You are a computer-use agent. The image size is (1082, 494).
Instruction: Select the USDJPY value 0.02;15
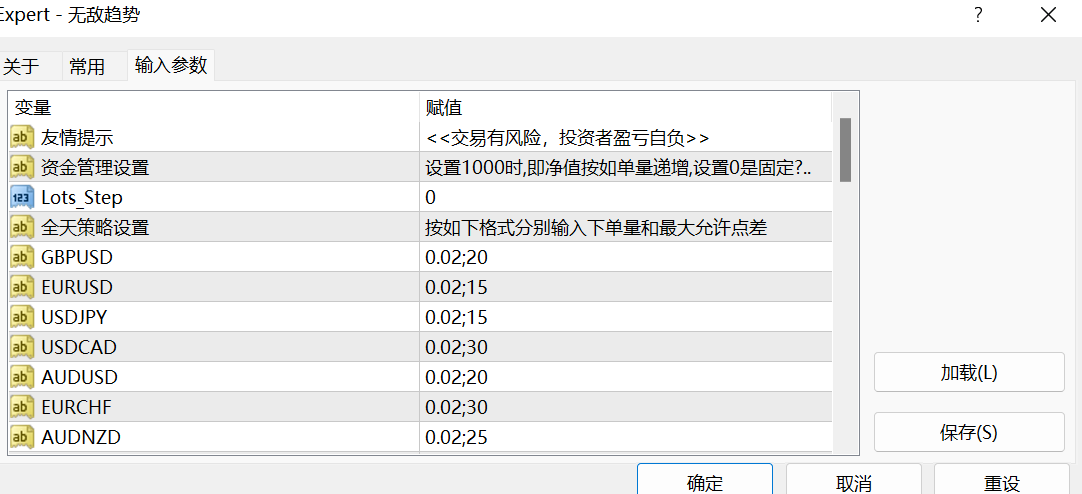(457, 317)
